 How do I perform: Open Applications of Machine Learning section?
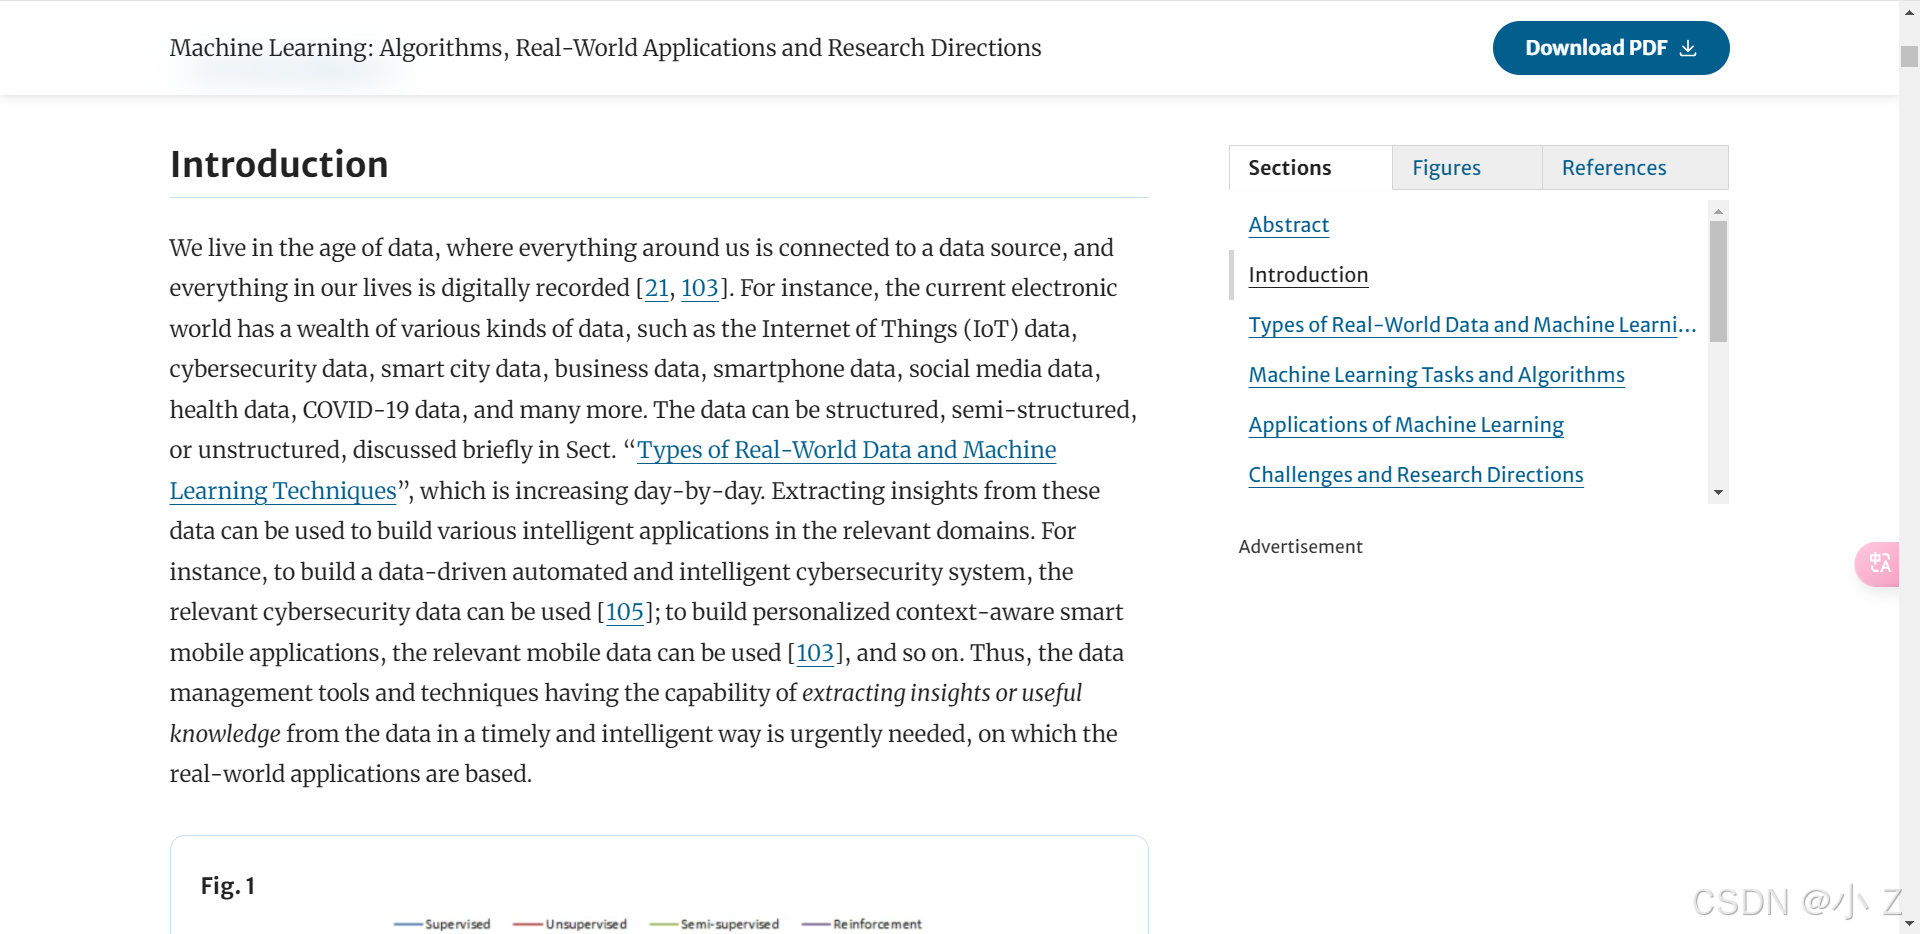point(1405,425)
